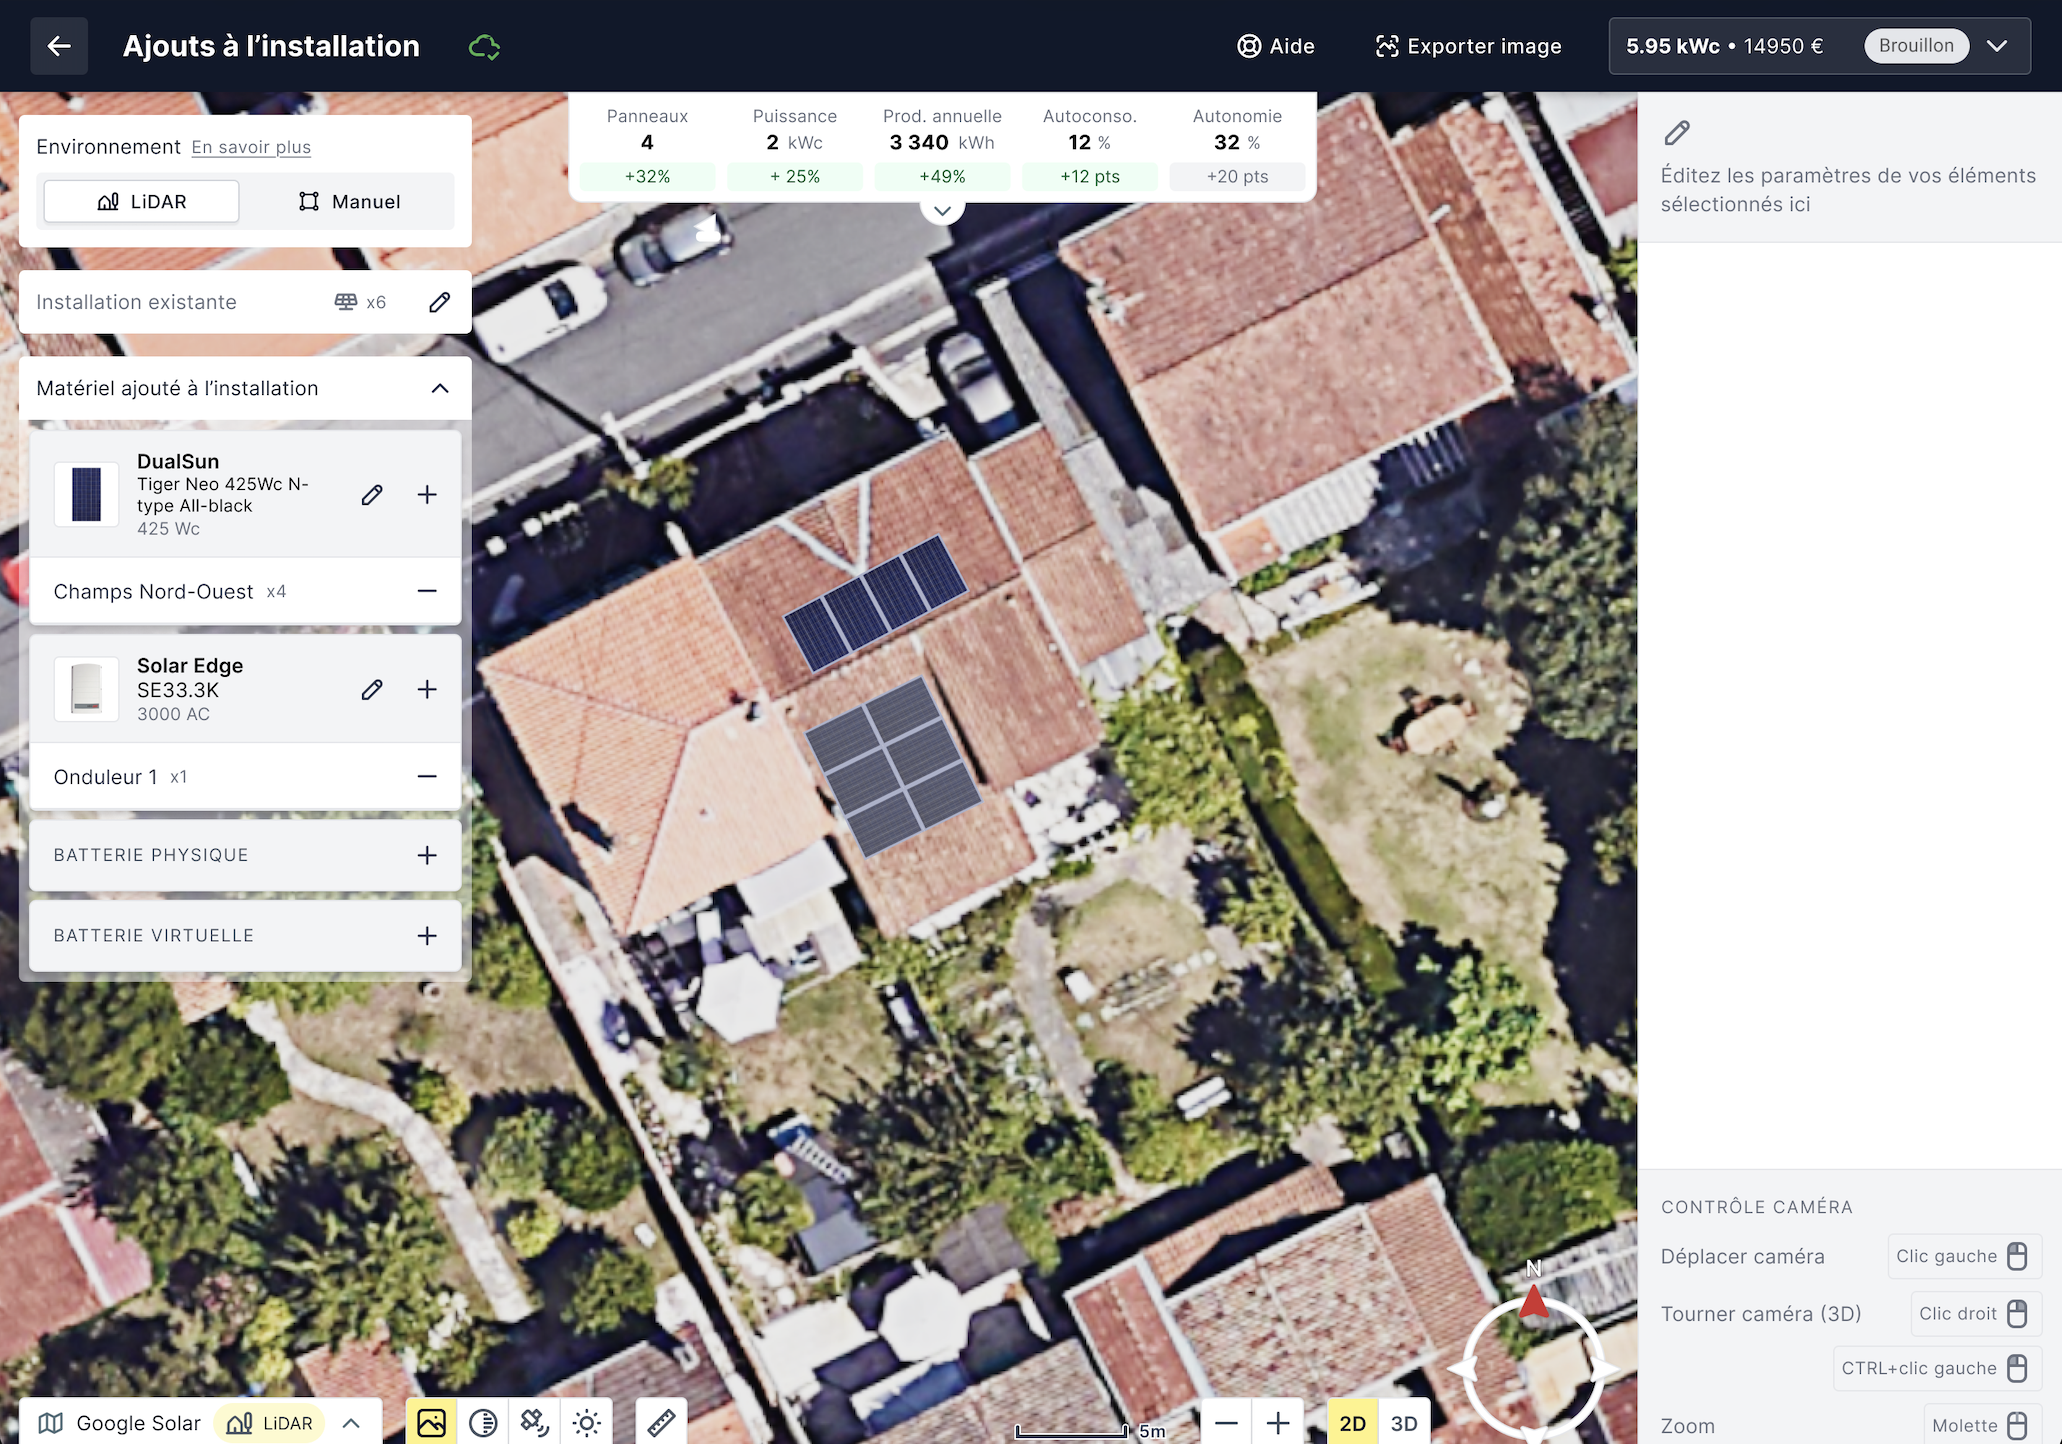The image size is (2062, 1444).
Task: Open the En savoir plus link
Action: 251,147
